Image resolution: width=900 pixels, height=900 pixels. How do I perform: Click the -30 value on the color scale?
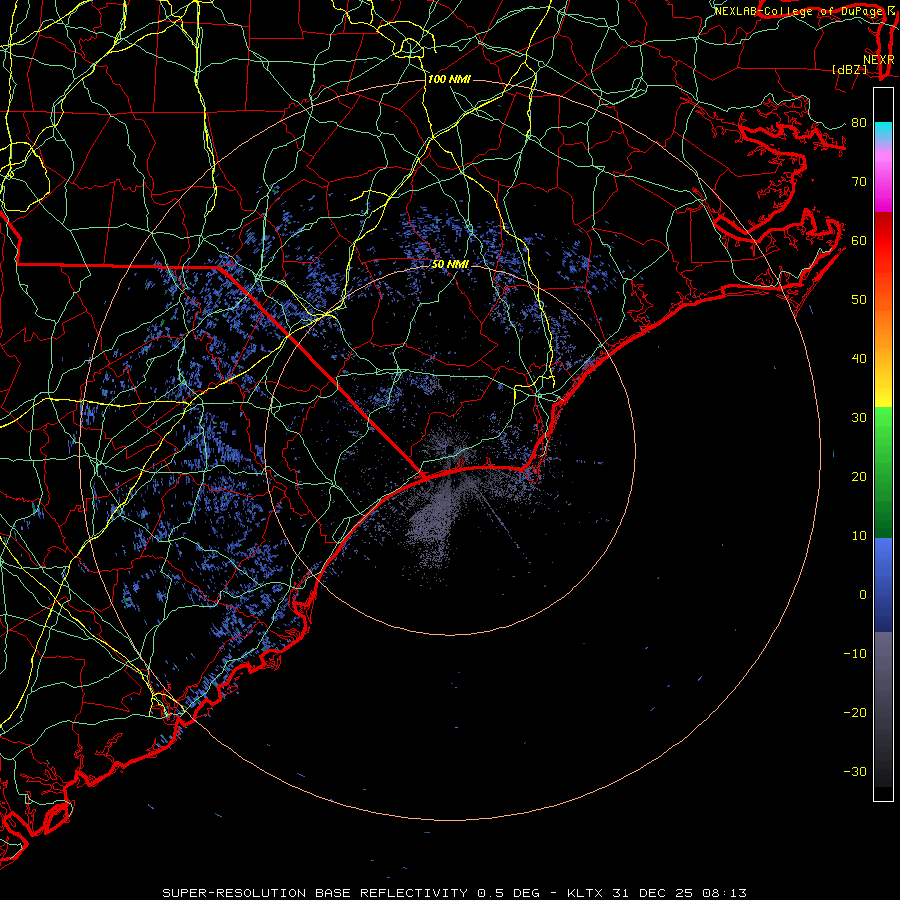coord(855,772)
